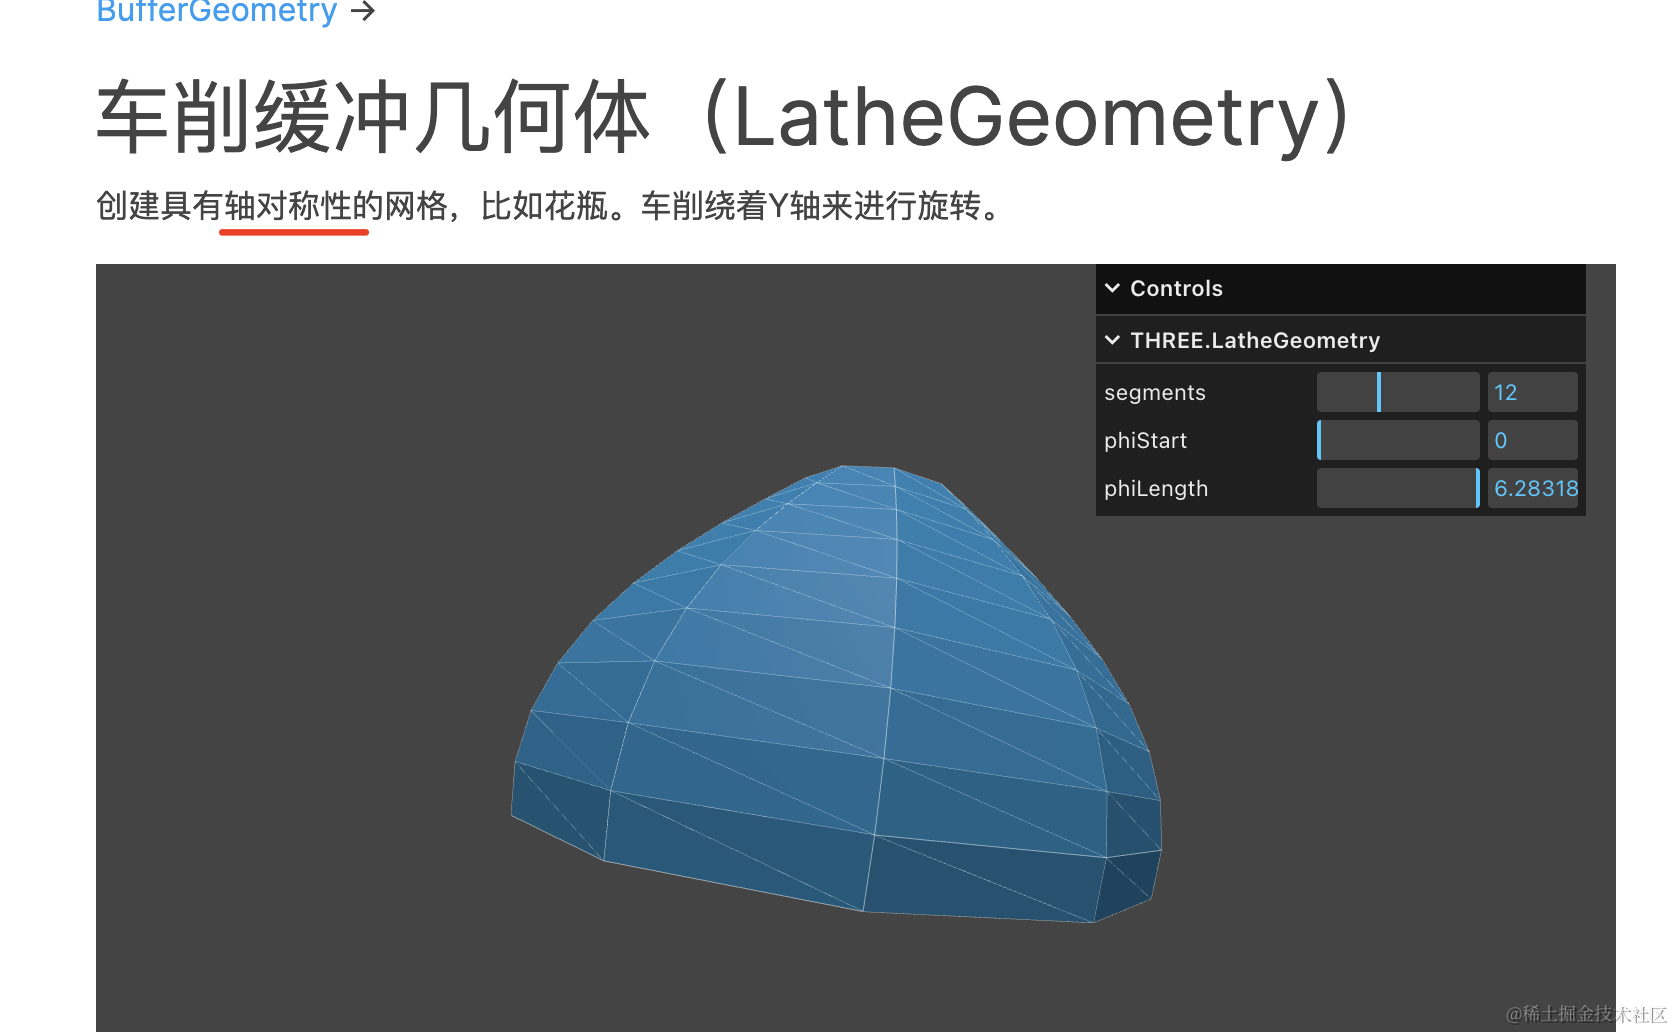Screen dimensions: 1674x1032
Task: Click the phiStart label
Action: 1145,440
